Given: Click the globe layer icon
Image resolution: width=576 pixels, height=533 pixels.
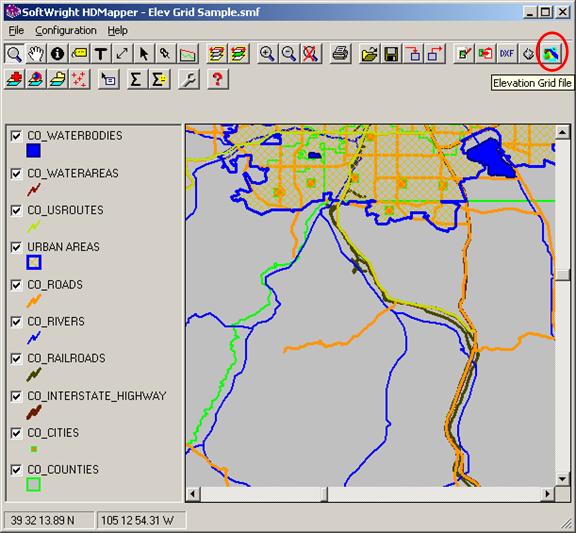Looking at the screenshot, I should click(x=36, y=79).
